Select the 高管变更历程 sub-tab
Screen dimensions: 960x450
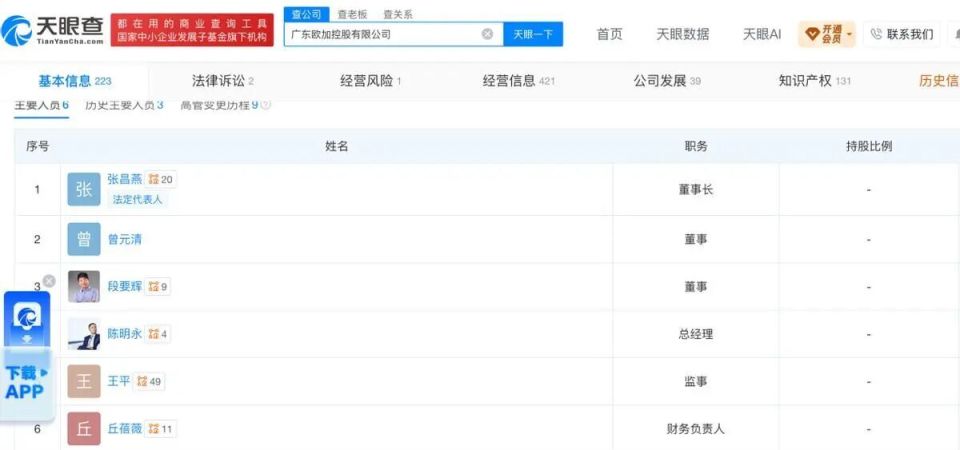coord(219,105)
